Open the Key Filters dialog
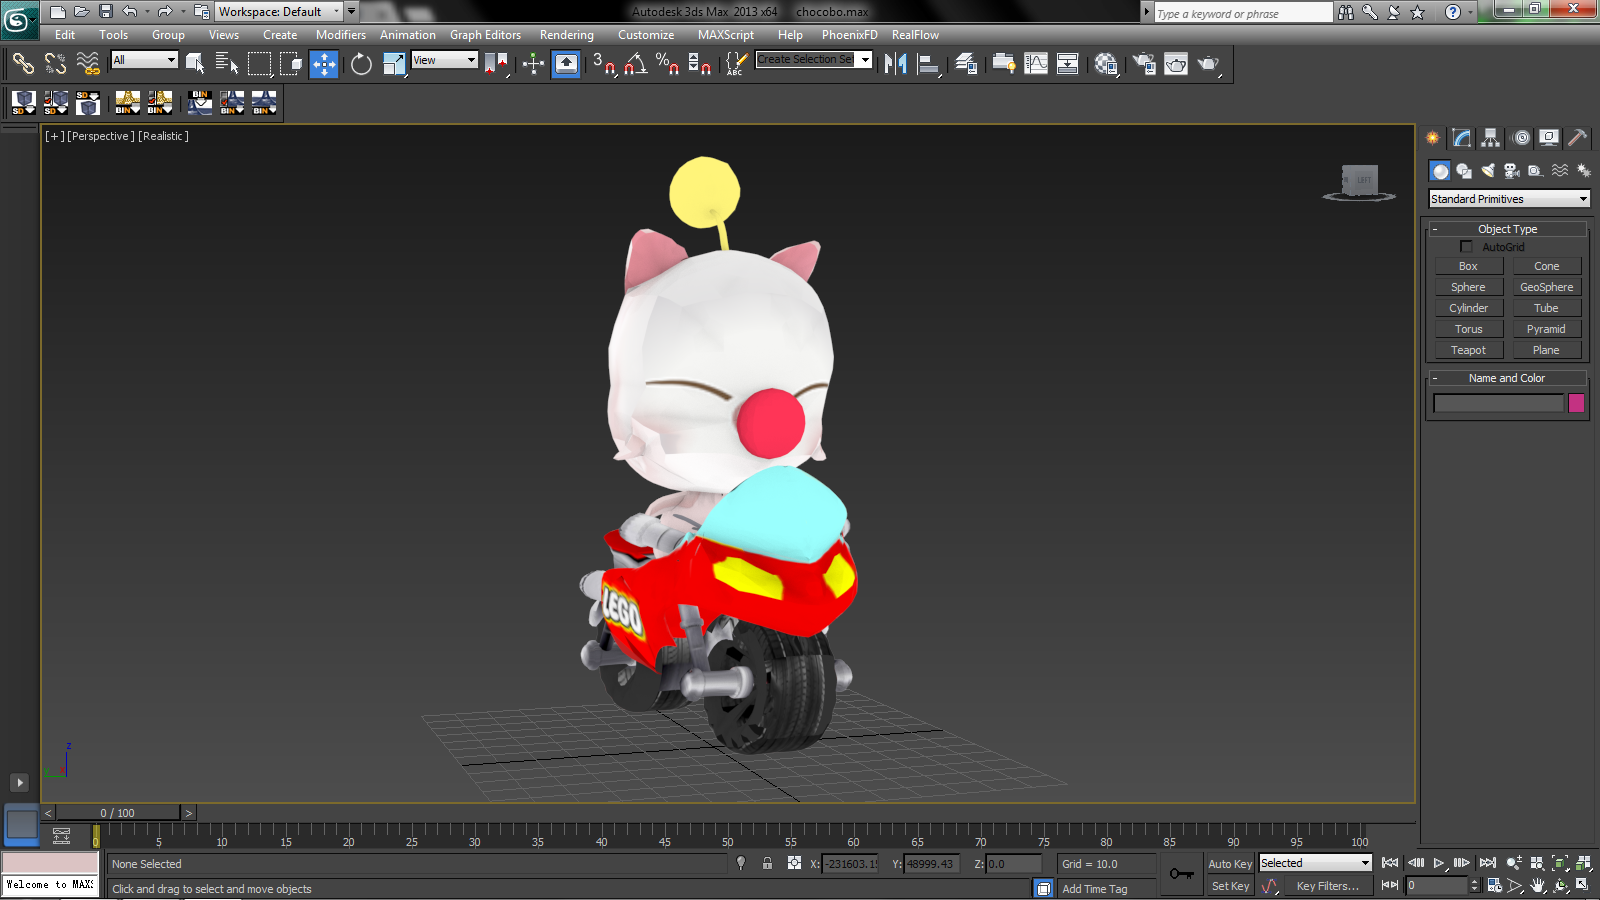This screenshot has height=900, width=1600. 1328,886
